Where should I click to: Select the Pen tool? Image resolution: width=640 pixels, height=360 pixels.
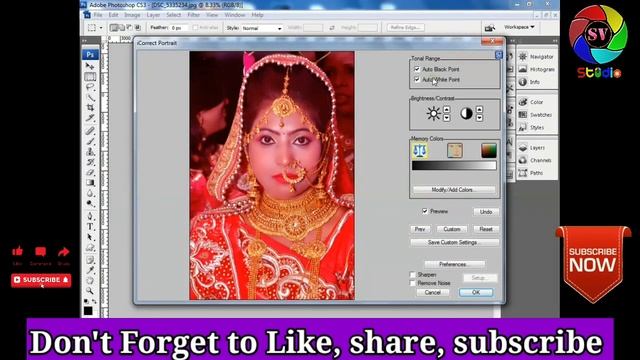90,216
